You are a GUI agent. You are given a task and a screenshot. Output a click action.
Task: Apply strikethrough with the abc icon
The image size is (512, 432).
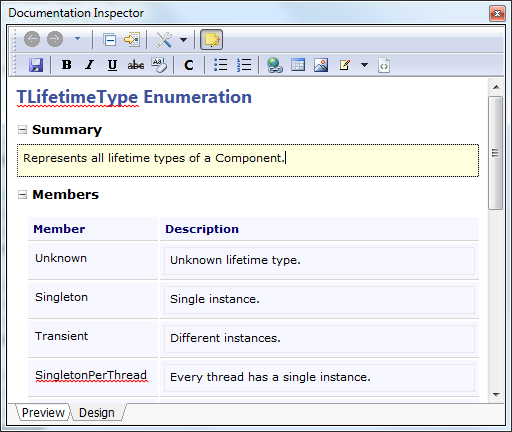click(136, 65)
